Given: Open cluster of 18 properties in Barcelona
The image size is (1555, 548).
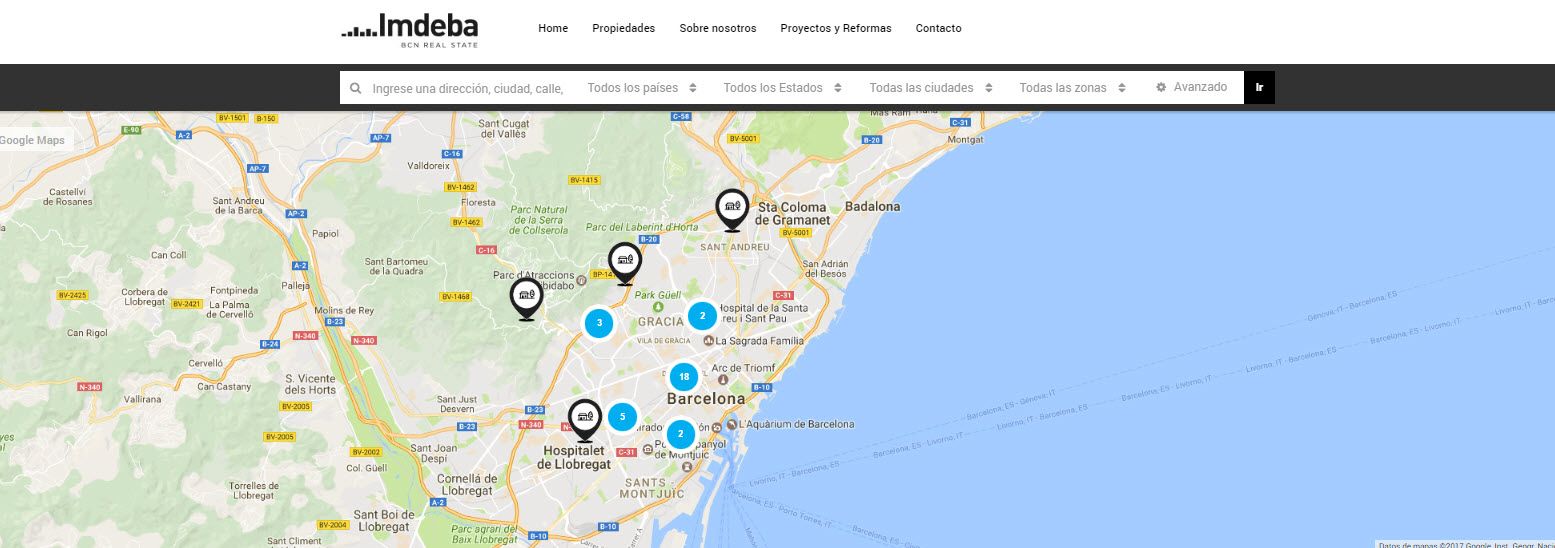Looking at the screenshot, I should 683,377.
